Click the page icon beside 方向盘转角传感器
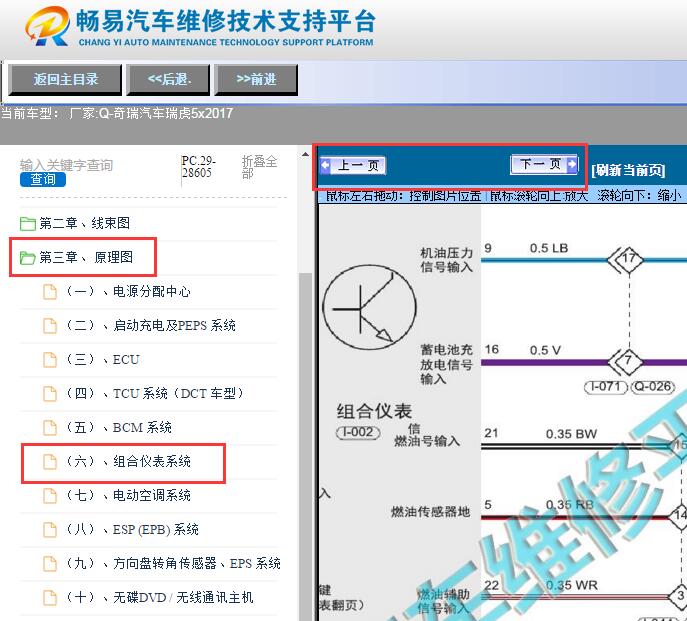The height and width of the screenshot is (621, 687). [50, 564]
